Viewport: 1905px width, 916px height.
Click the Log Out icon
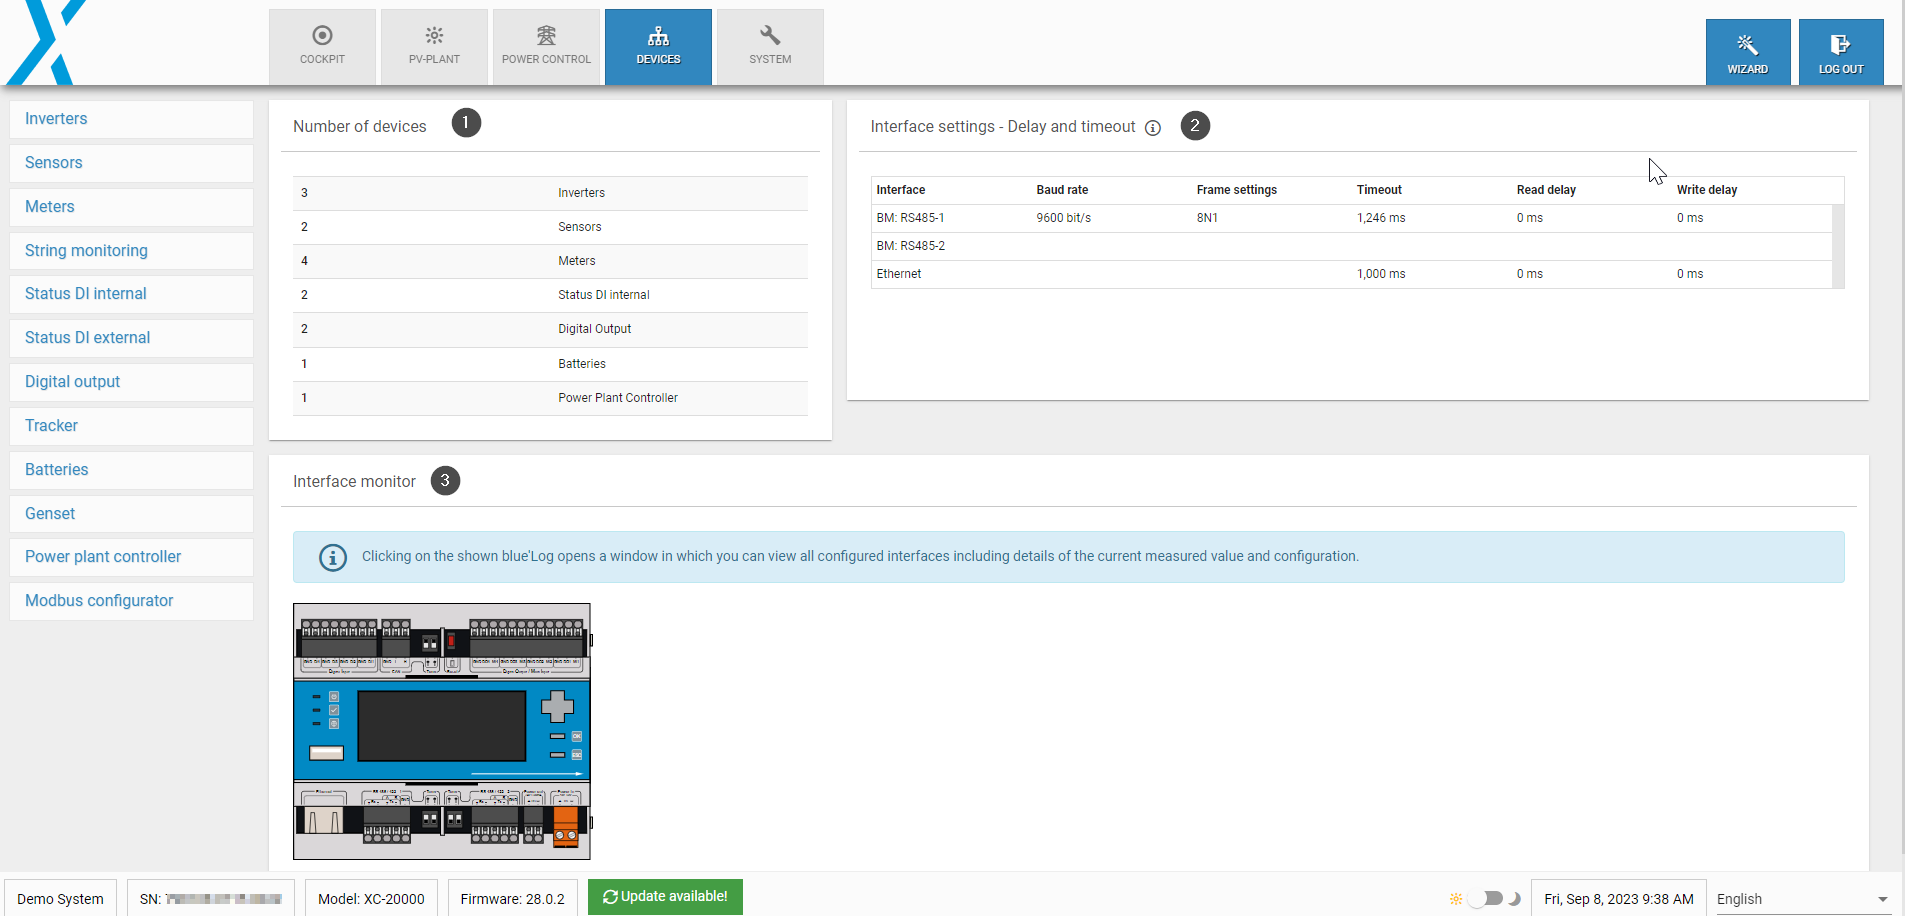point(1840,44)
